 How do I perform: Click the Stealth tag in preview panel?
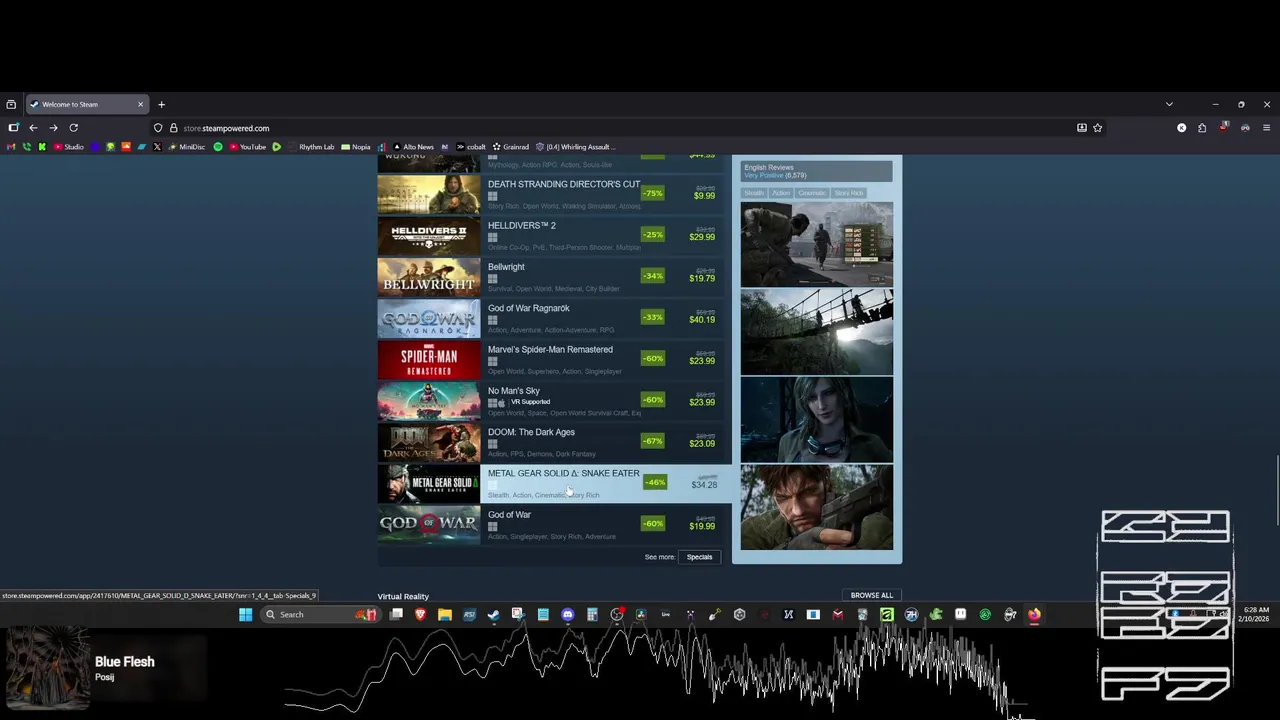[x=753, y=193]
